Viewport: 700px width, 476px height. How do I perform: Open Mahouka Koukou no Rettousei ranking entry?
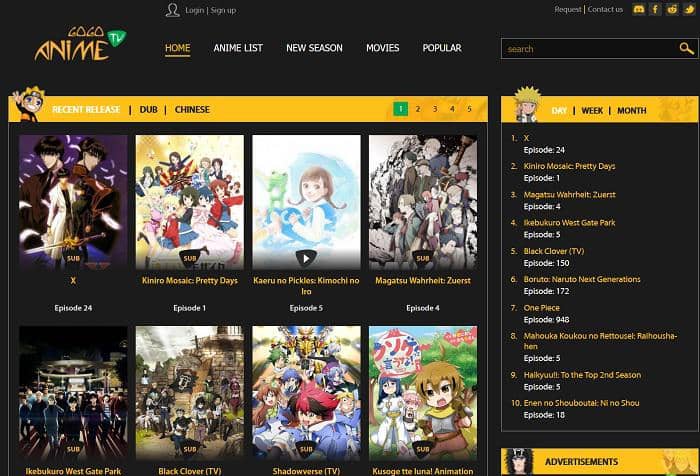click(600, 341)
